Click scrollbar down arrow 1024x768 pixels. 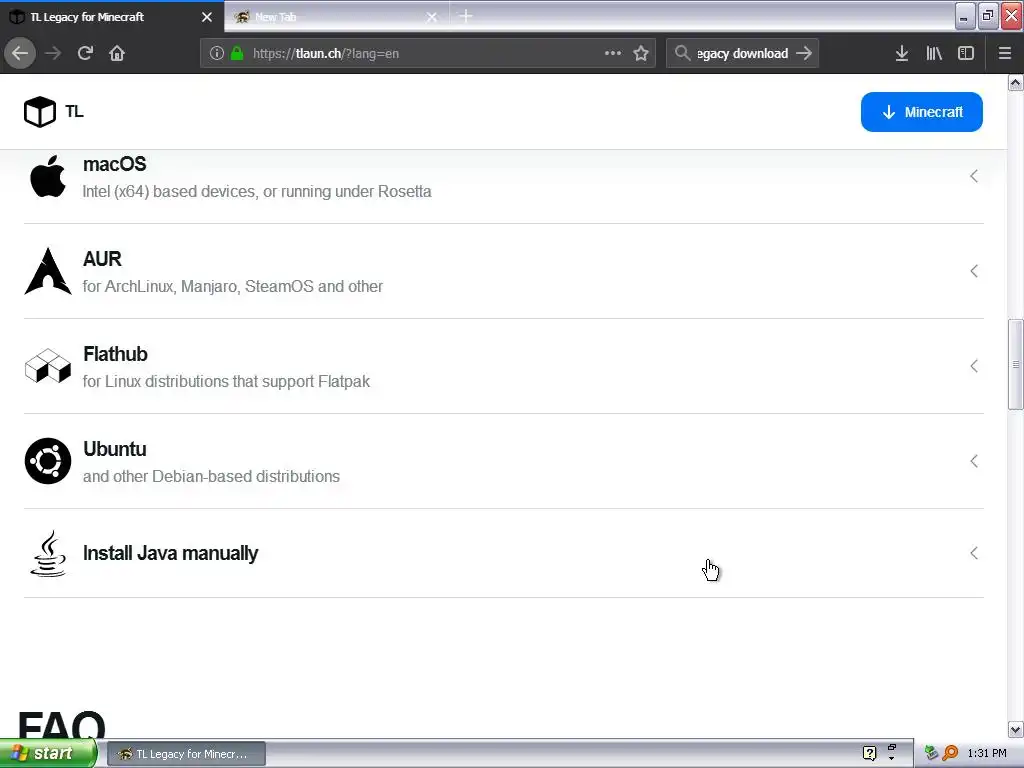(1016, 729)
